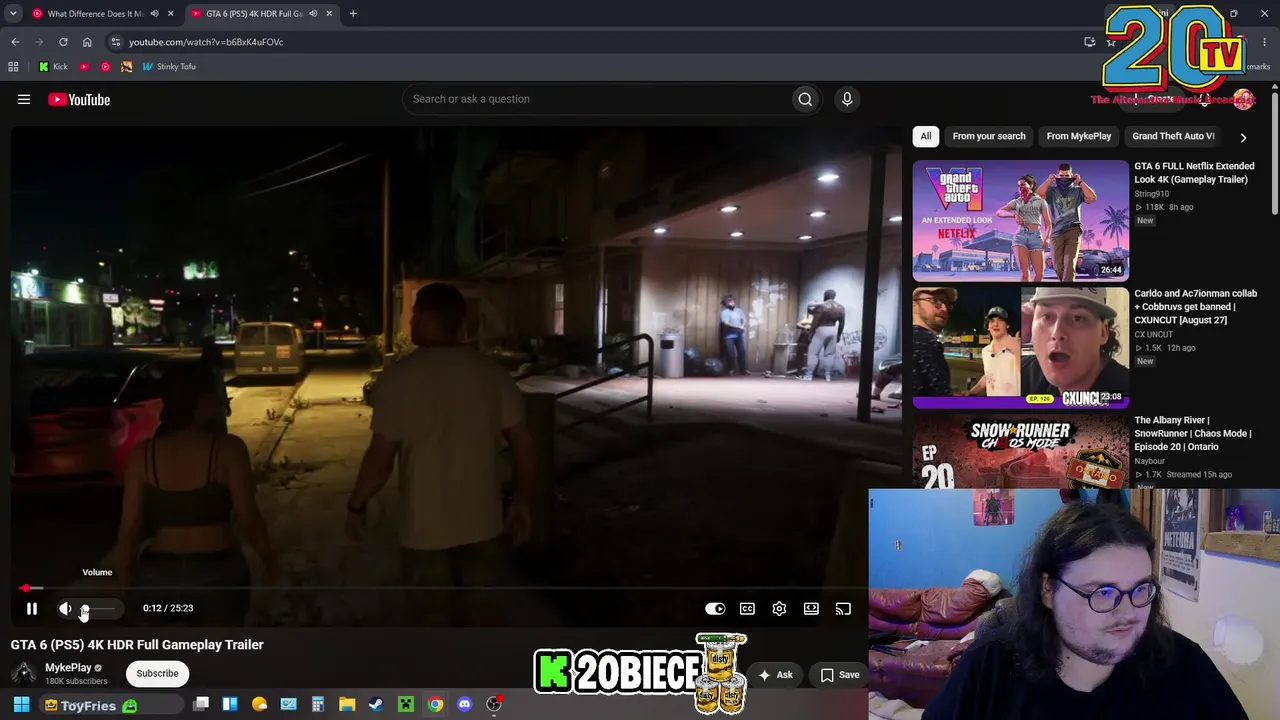Image resolution: width=1280 pixels, height=720 pixels.
Task: Open the GTA 6 Netflix Extended Look thumbnail
Action: coord(1020,221)
